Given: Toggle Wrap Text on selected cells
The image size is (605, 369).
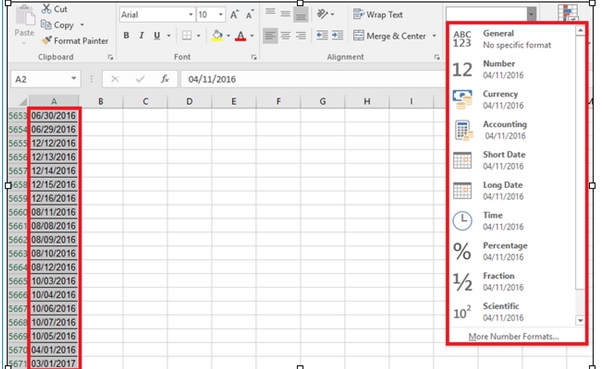Looking at the screenshot, I should point(378,15).
